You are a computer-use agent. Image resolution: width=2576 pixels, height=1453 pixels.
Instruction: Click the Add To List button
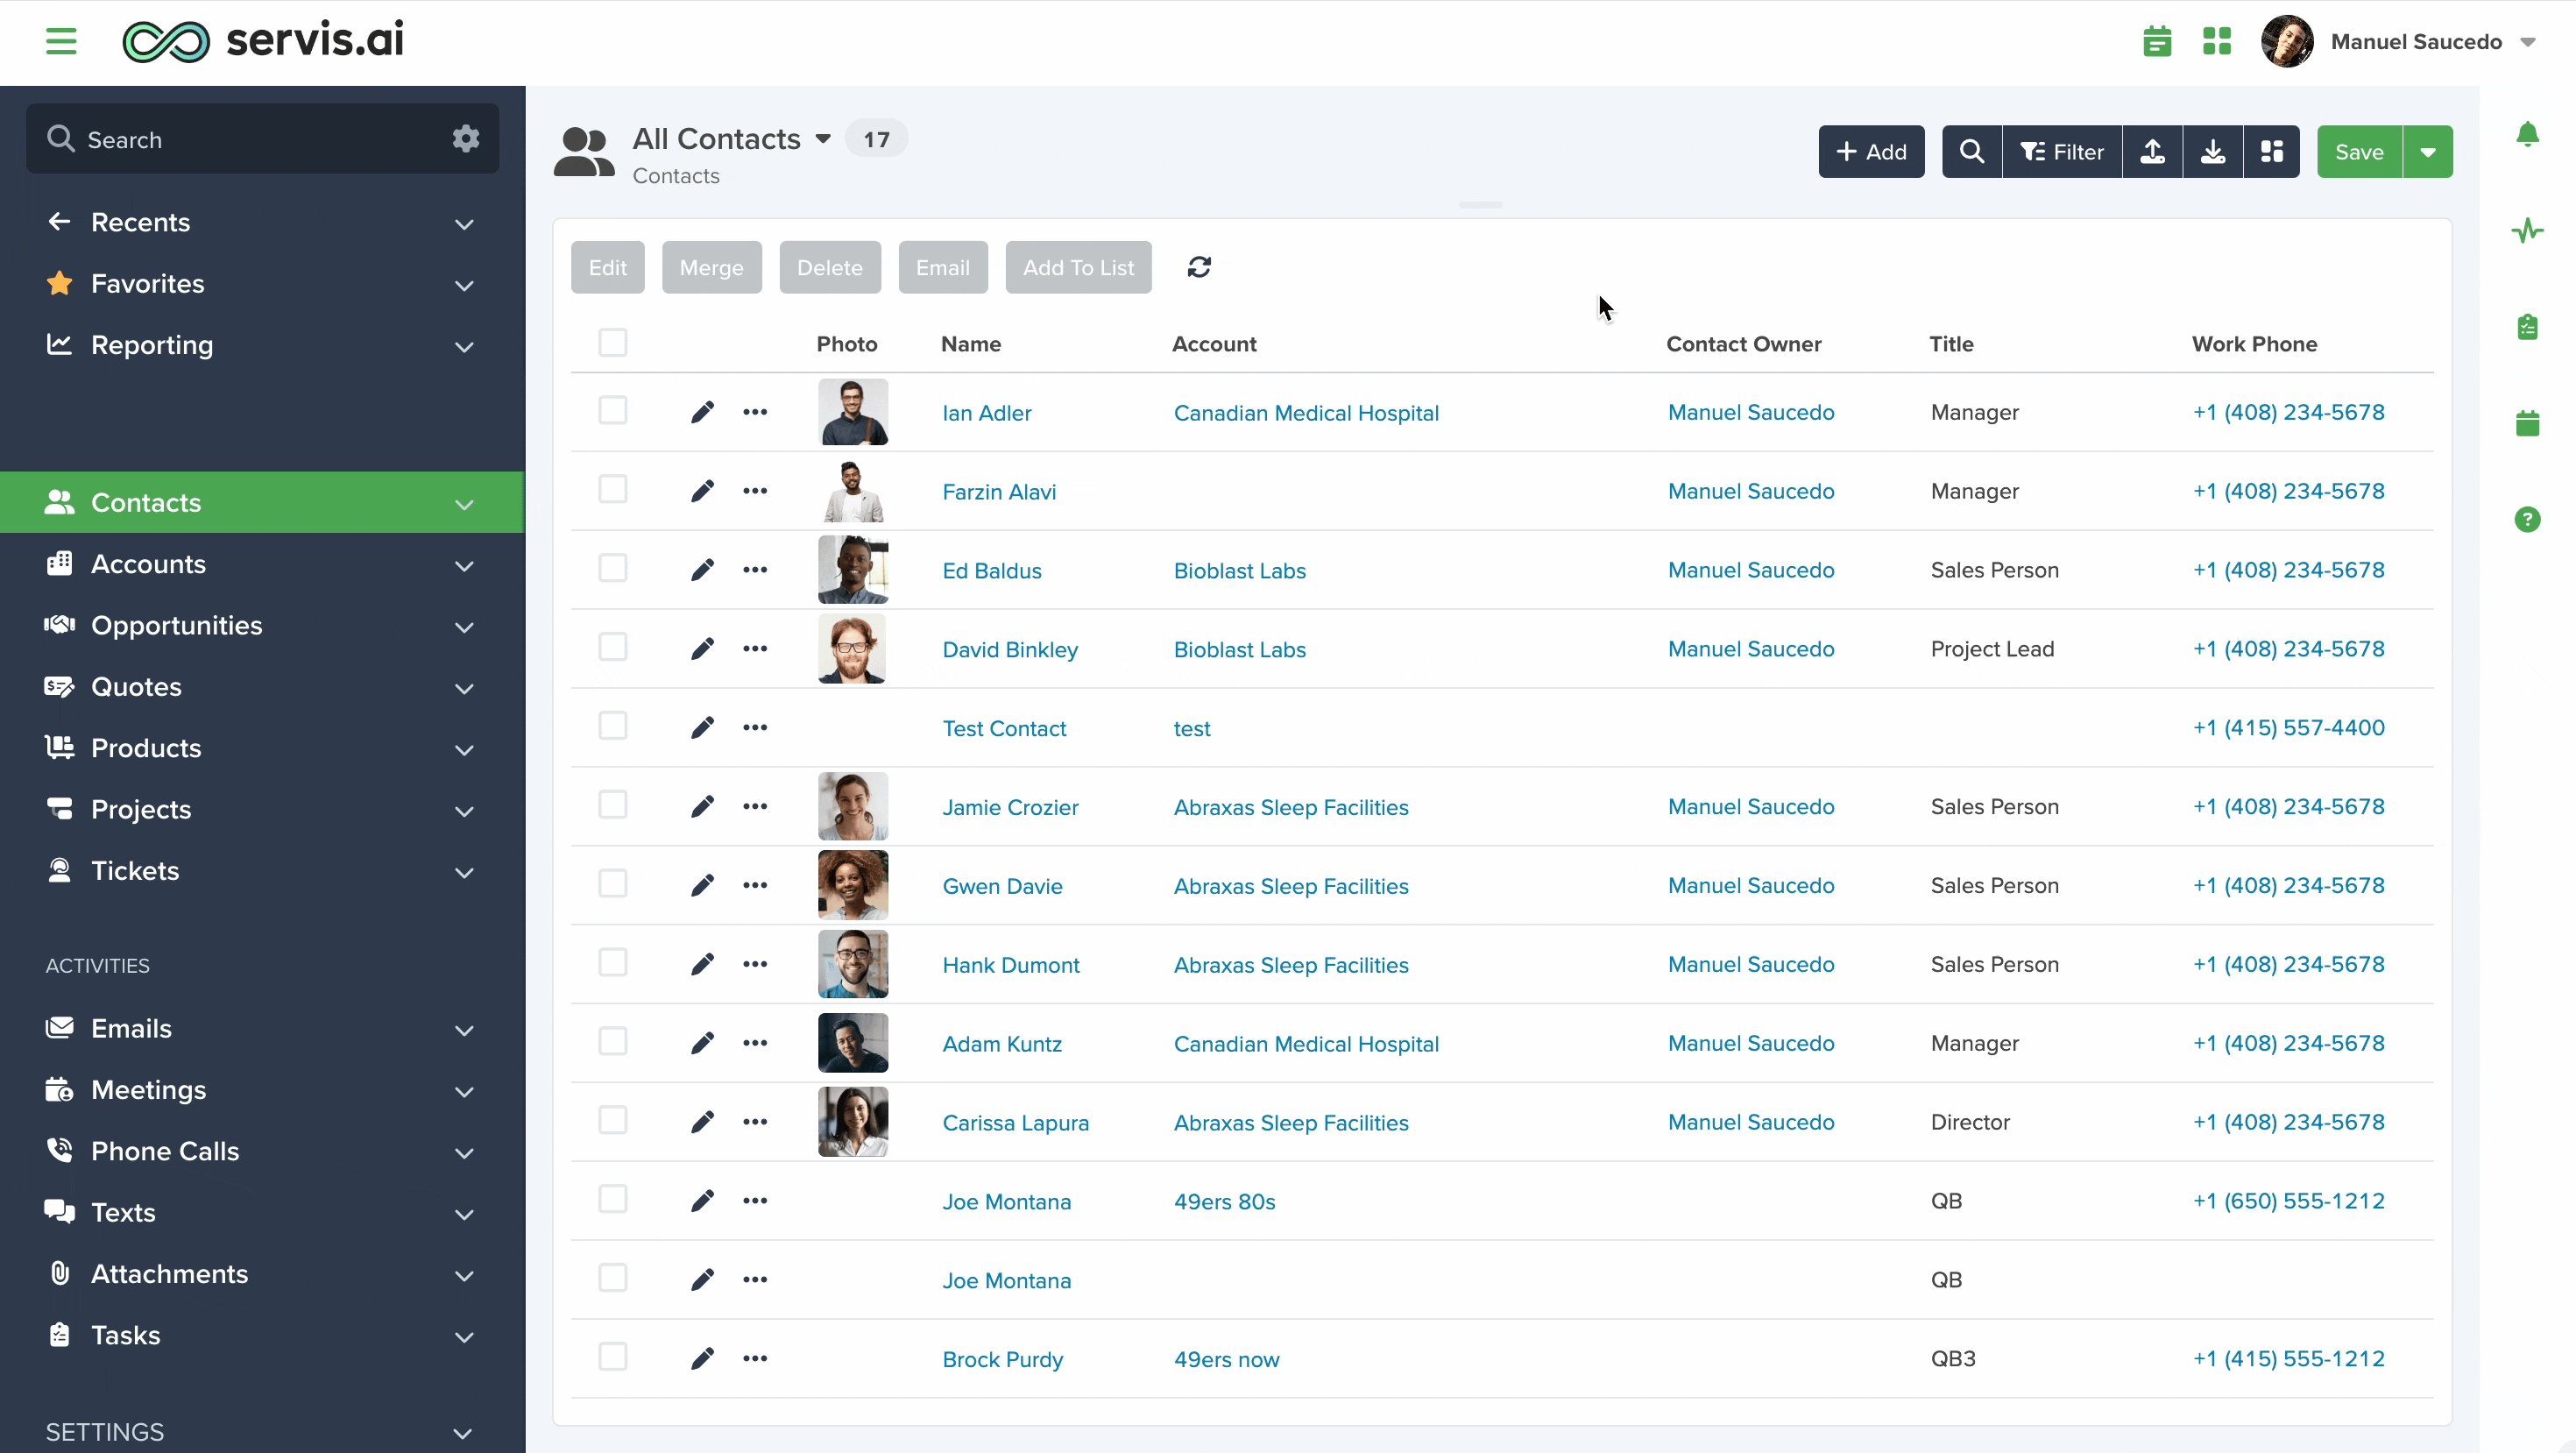1078,267
